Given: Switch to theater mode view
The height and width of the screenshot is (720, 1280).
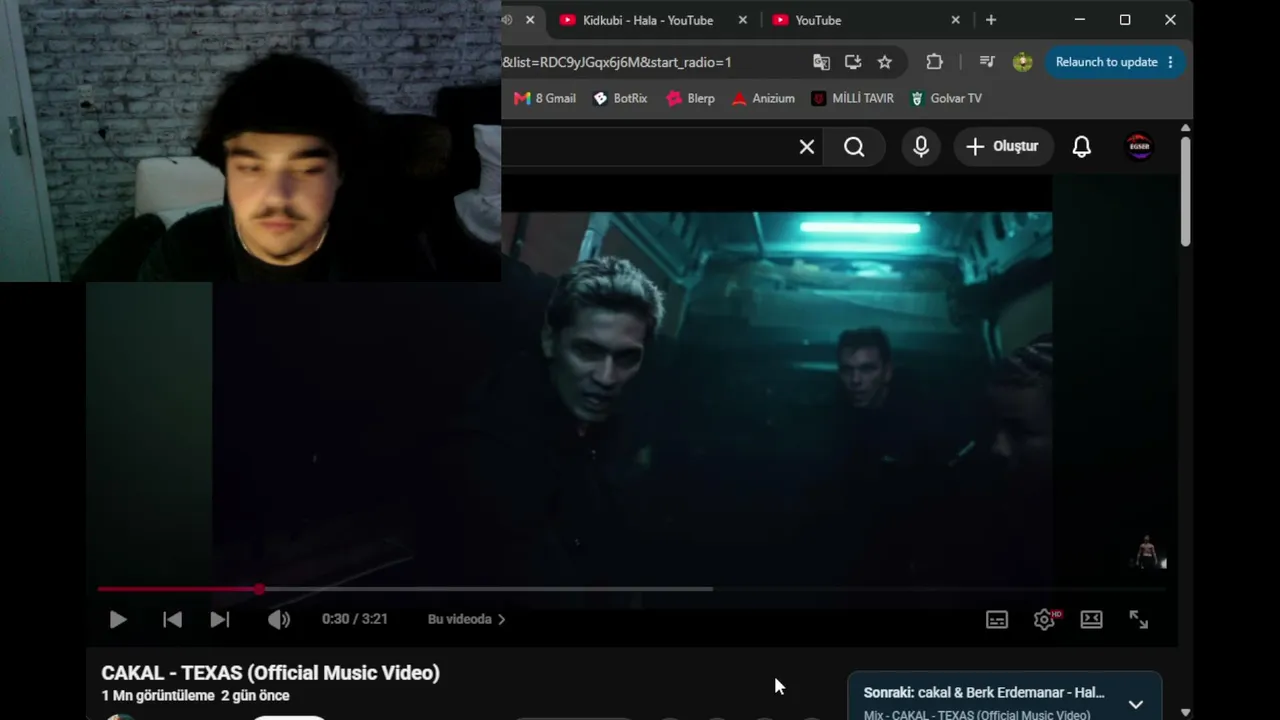Looking at the screenshot, I should (1092, 620).
